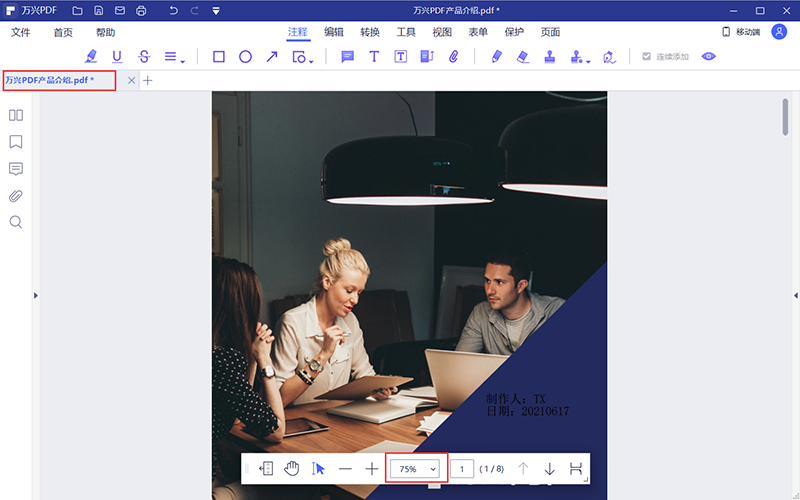
Task: Pick the arrow drawing tool
Action: pyautogui.click(x=271, y=57)
